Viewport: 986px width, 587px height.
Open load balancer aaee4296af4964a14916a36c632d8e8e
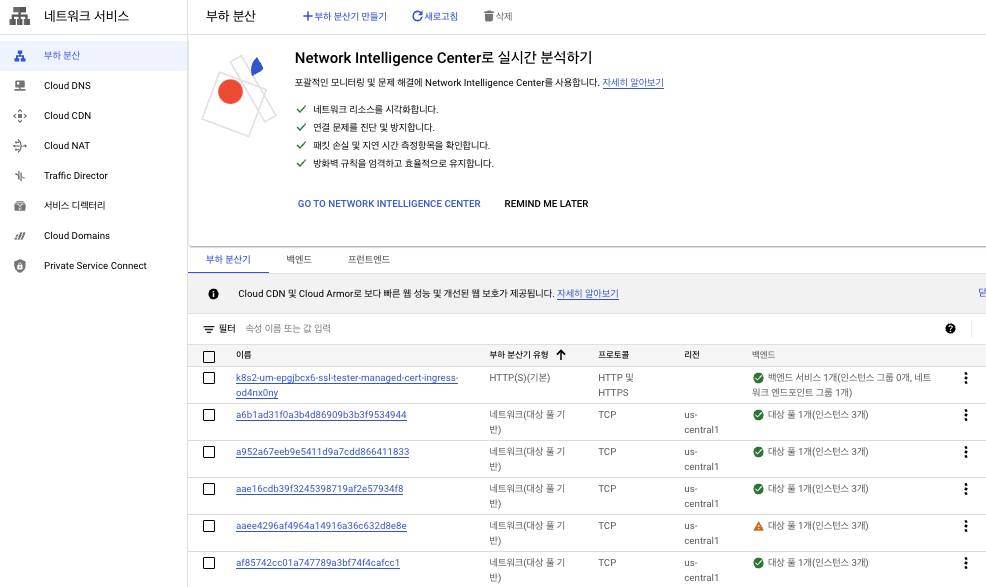pos(321,527)
